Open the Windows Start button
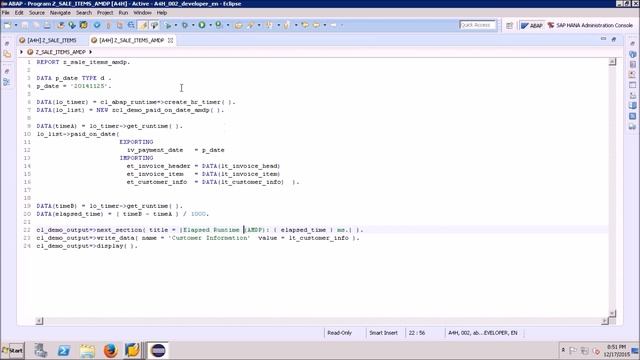The height and width of the screenshot is (360, 640). tap(13, 351)
